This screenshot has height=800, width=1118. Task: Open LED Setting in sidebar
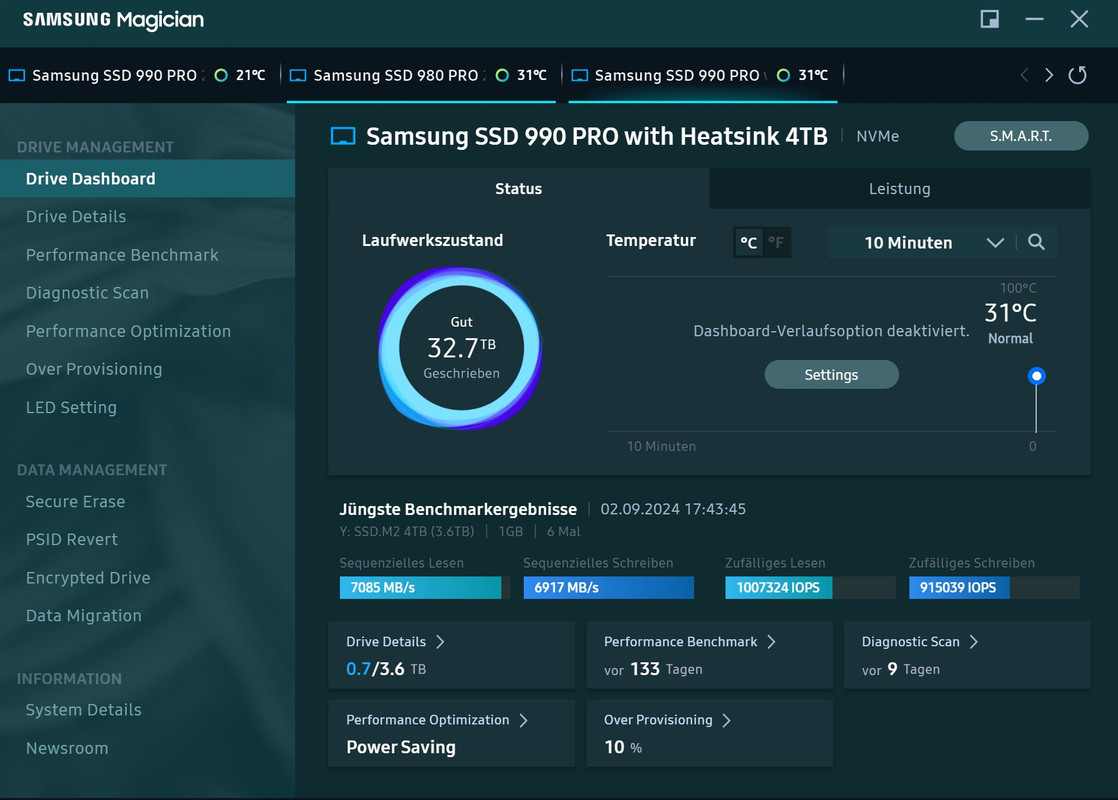coord(148,408)
